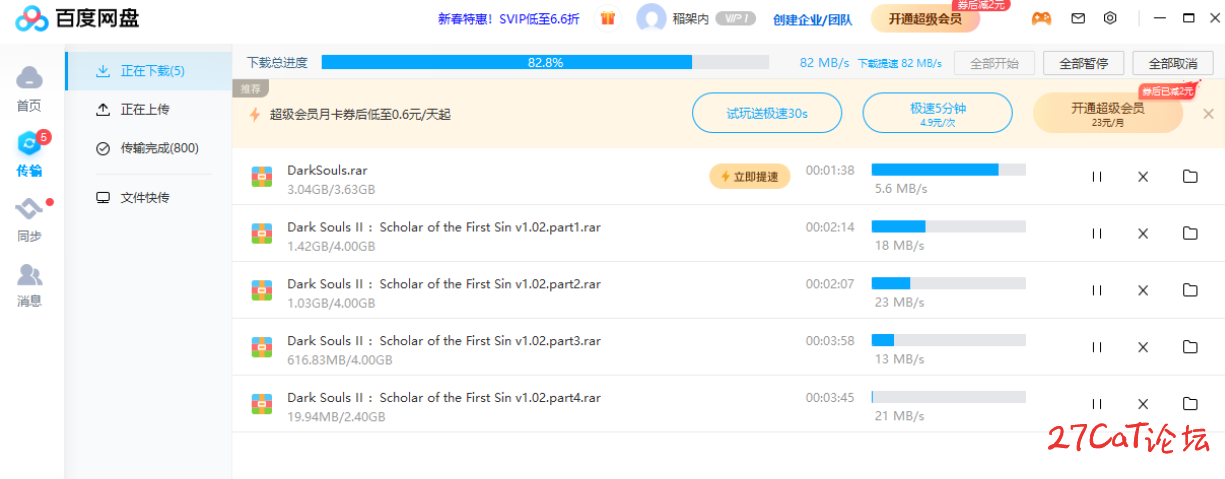This screenshot has height=479, width=1225.
Task: Click the gift box icon in title bar
Action: (607, 18)
